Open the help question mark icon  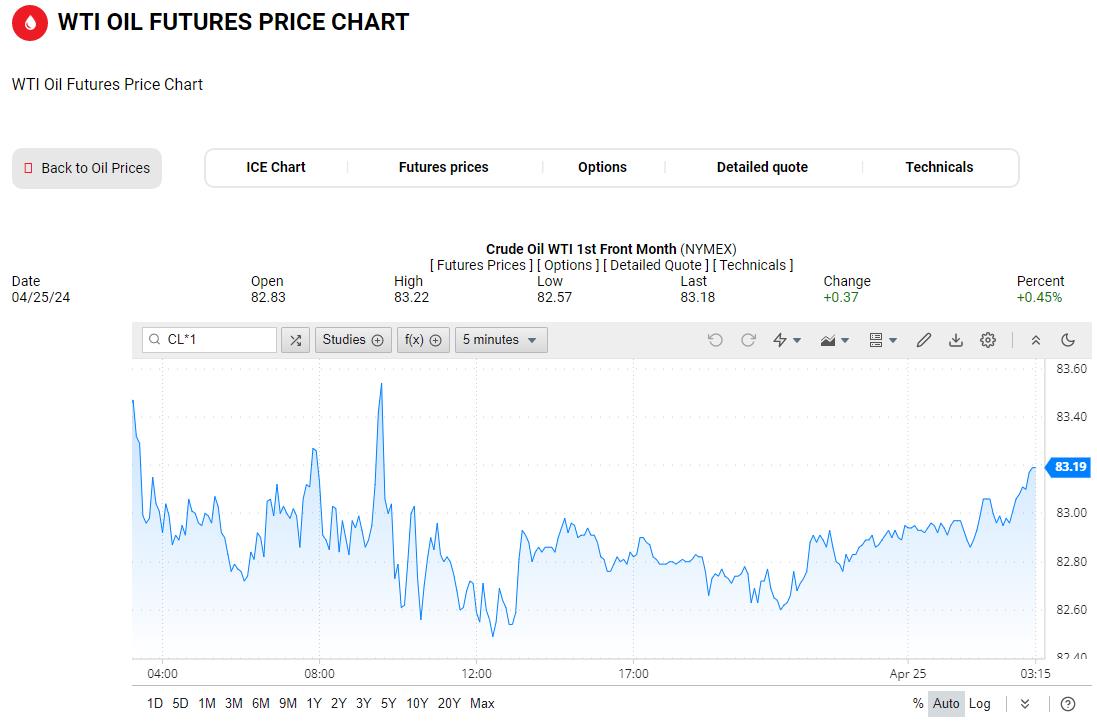tap(1068, 704)
